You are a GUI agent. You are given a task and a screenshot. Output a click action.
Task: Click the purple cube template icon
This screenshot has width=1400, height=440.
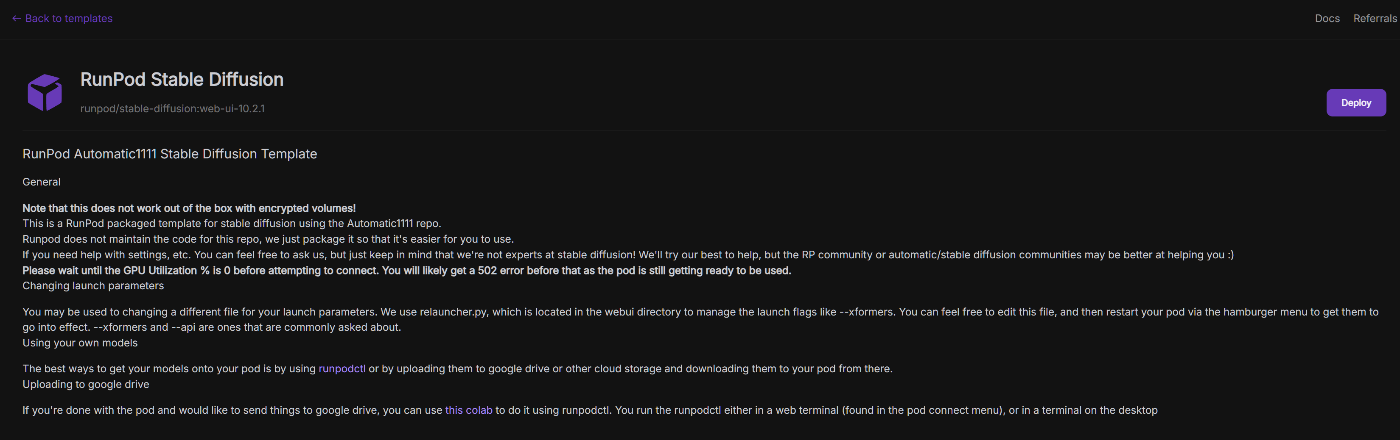45,92
